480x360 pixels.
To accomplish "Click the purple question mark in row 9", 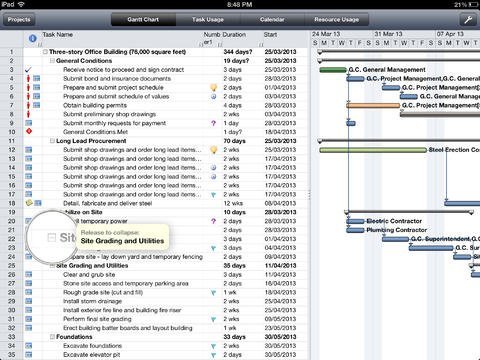I will coord(214,123).
